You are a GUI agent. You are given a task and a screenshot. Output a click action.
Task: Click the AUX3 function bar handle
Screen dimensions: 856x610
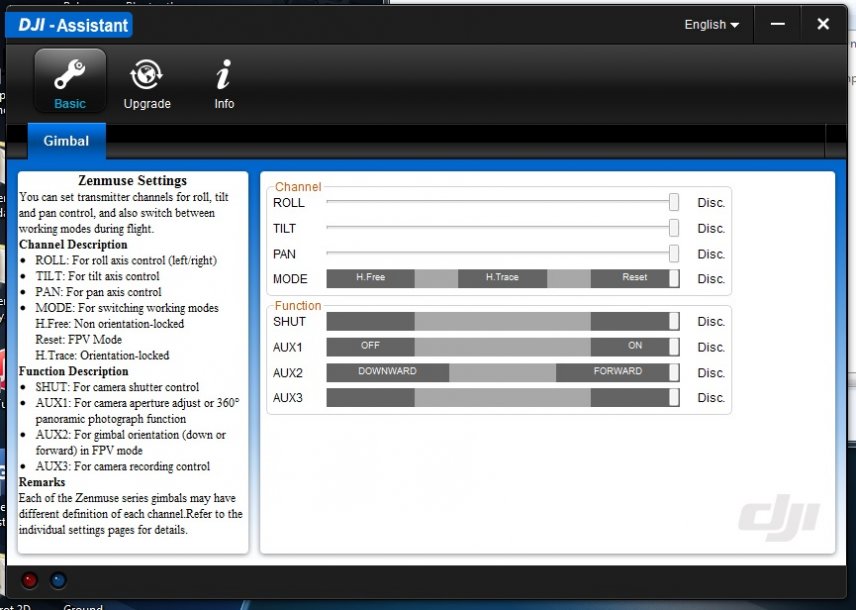point(674,398)
